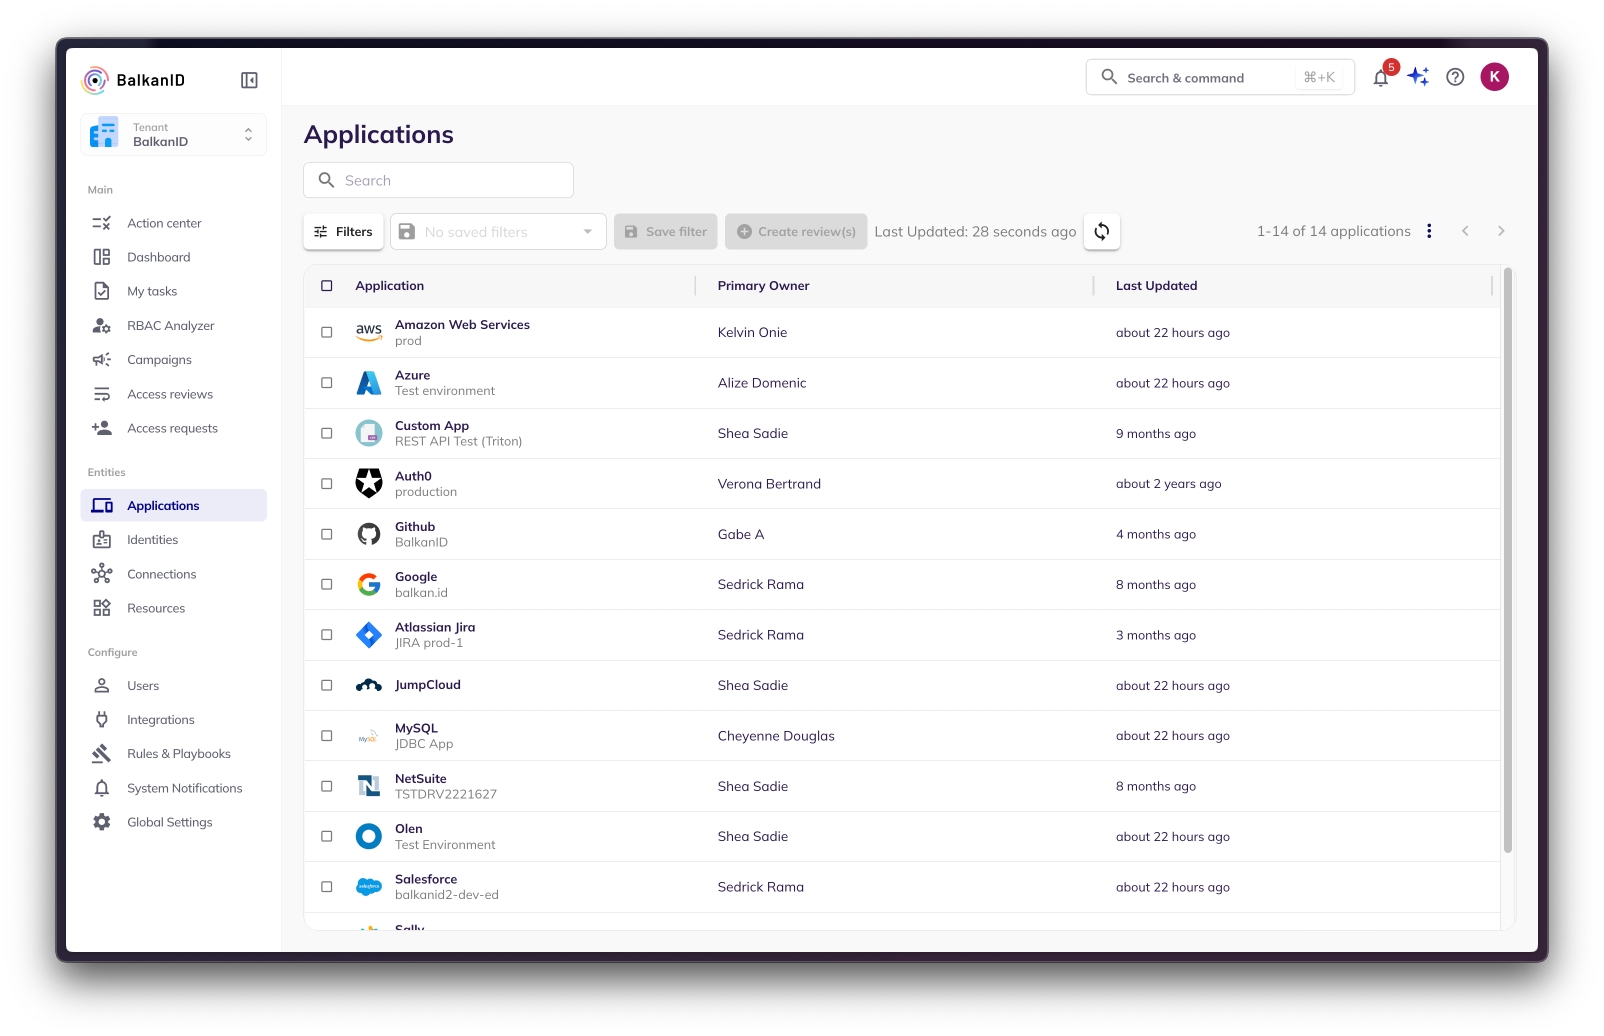Click the Applications search field
Screen dimensions: 1604x1036
(x=438, y=180)
